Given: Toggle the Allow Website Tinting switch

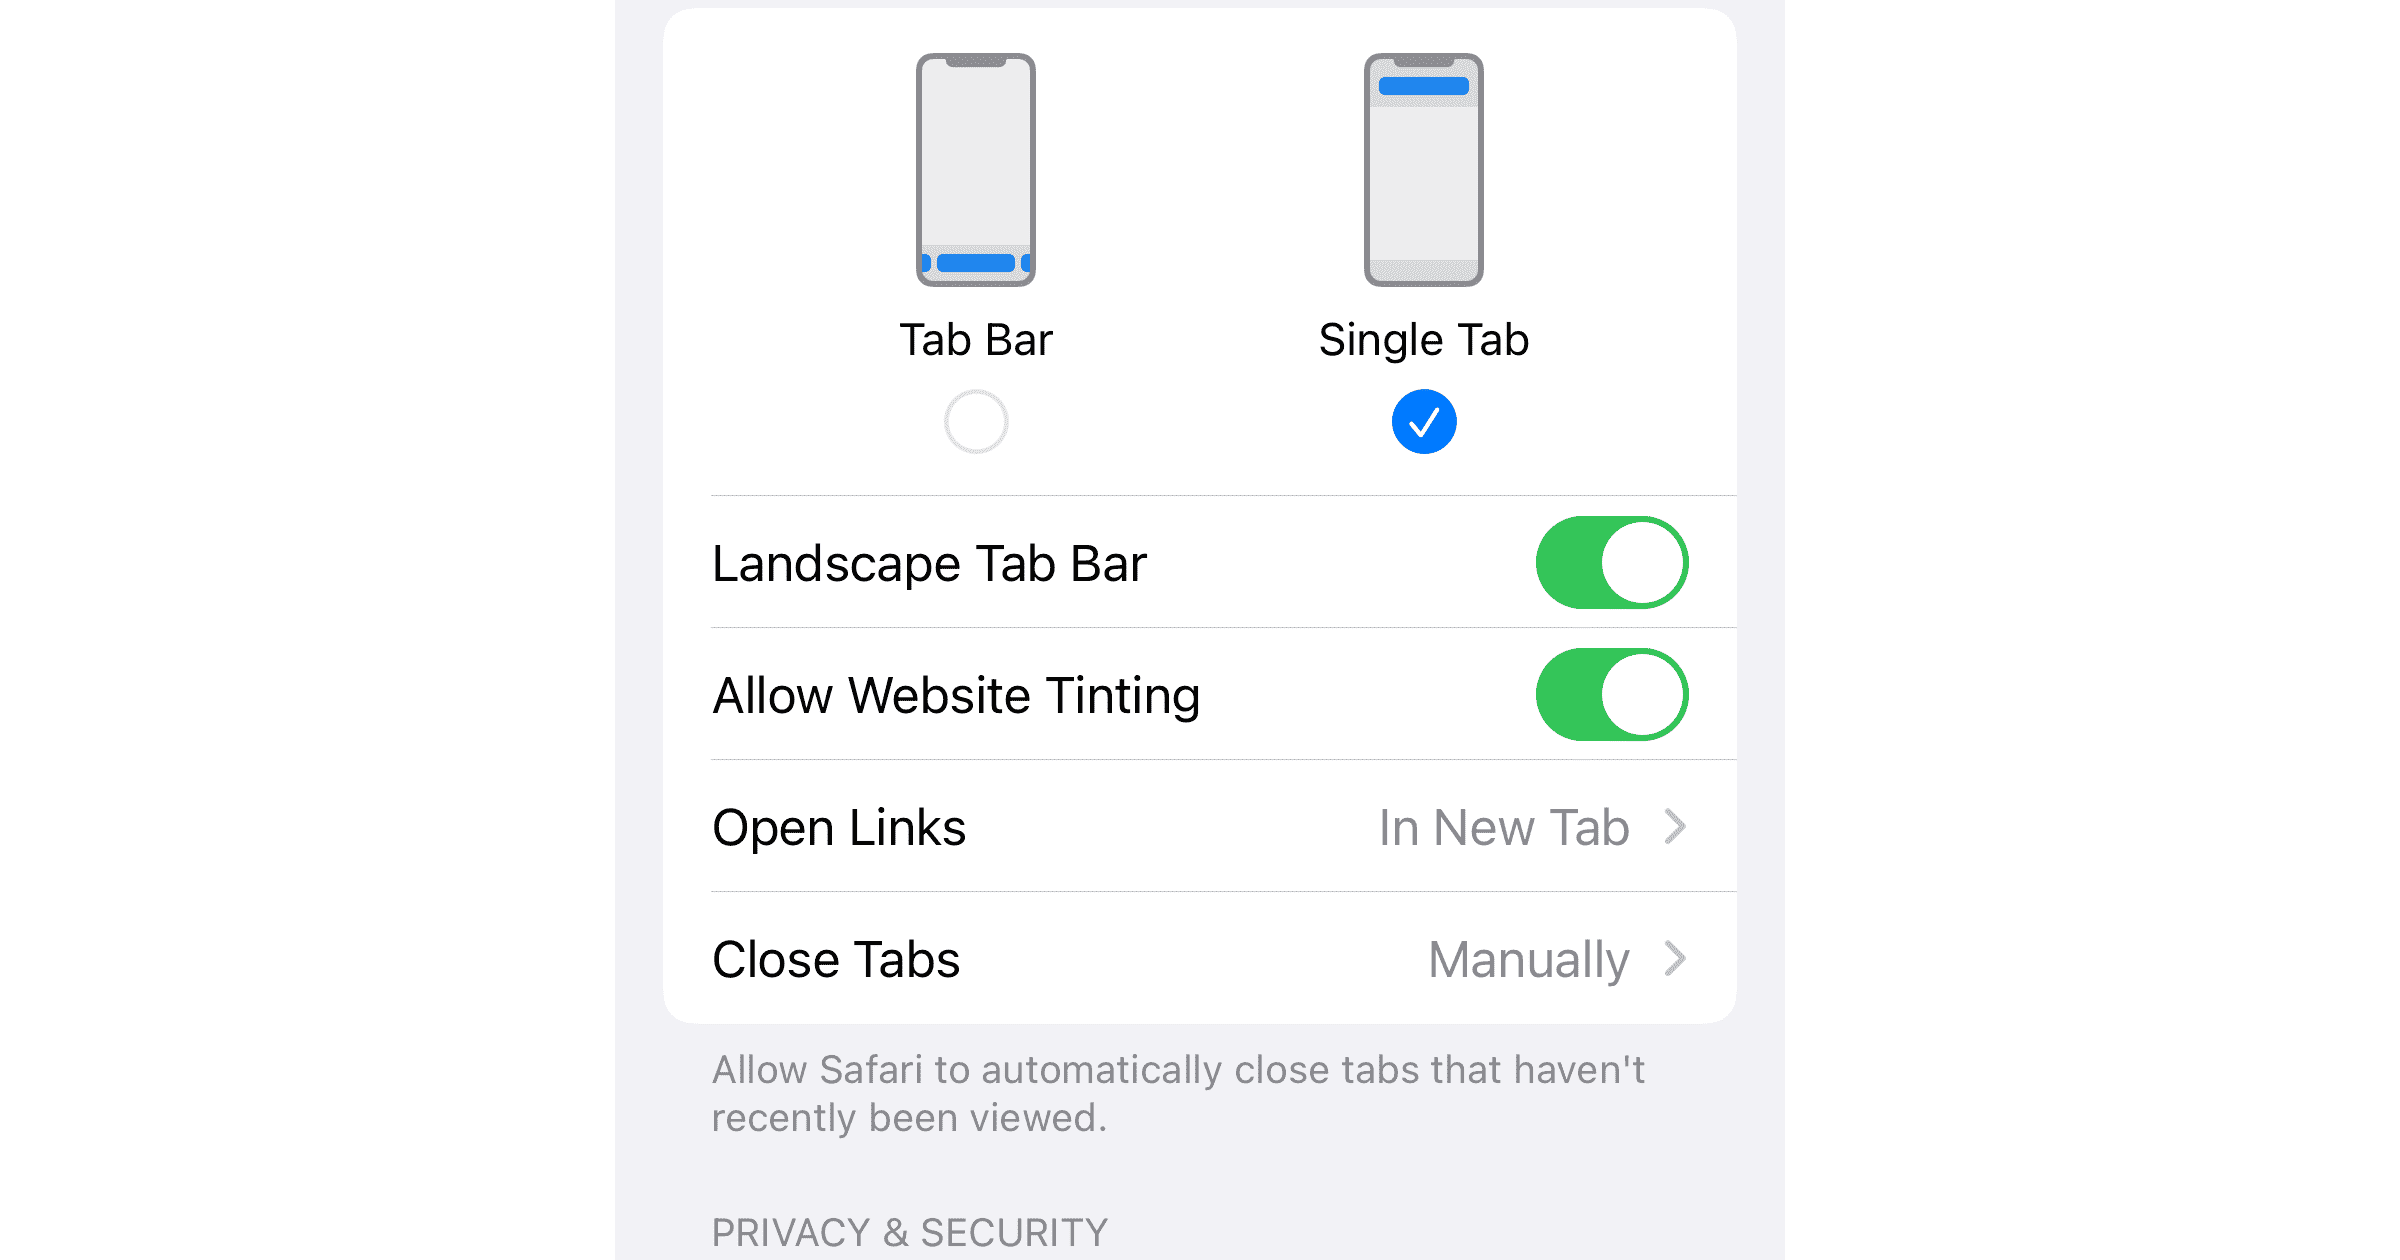Looking at the screenshot, I should point(1610,692).
